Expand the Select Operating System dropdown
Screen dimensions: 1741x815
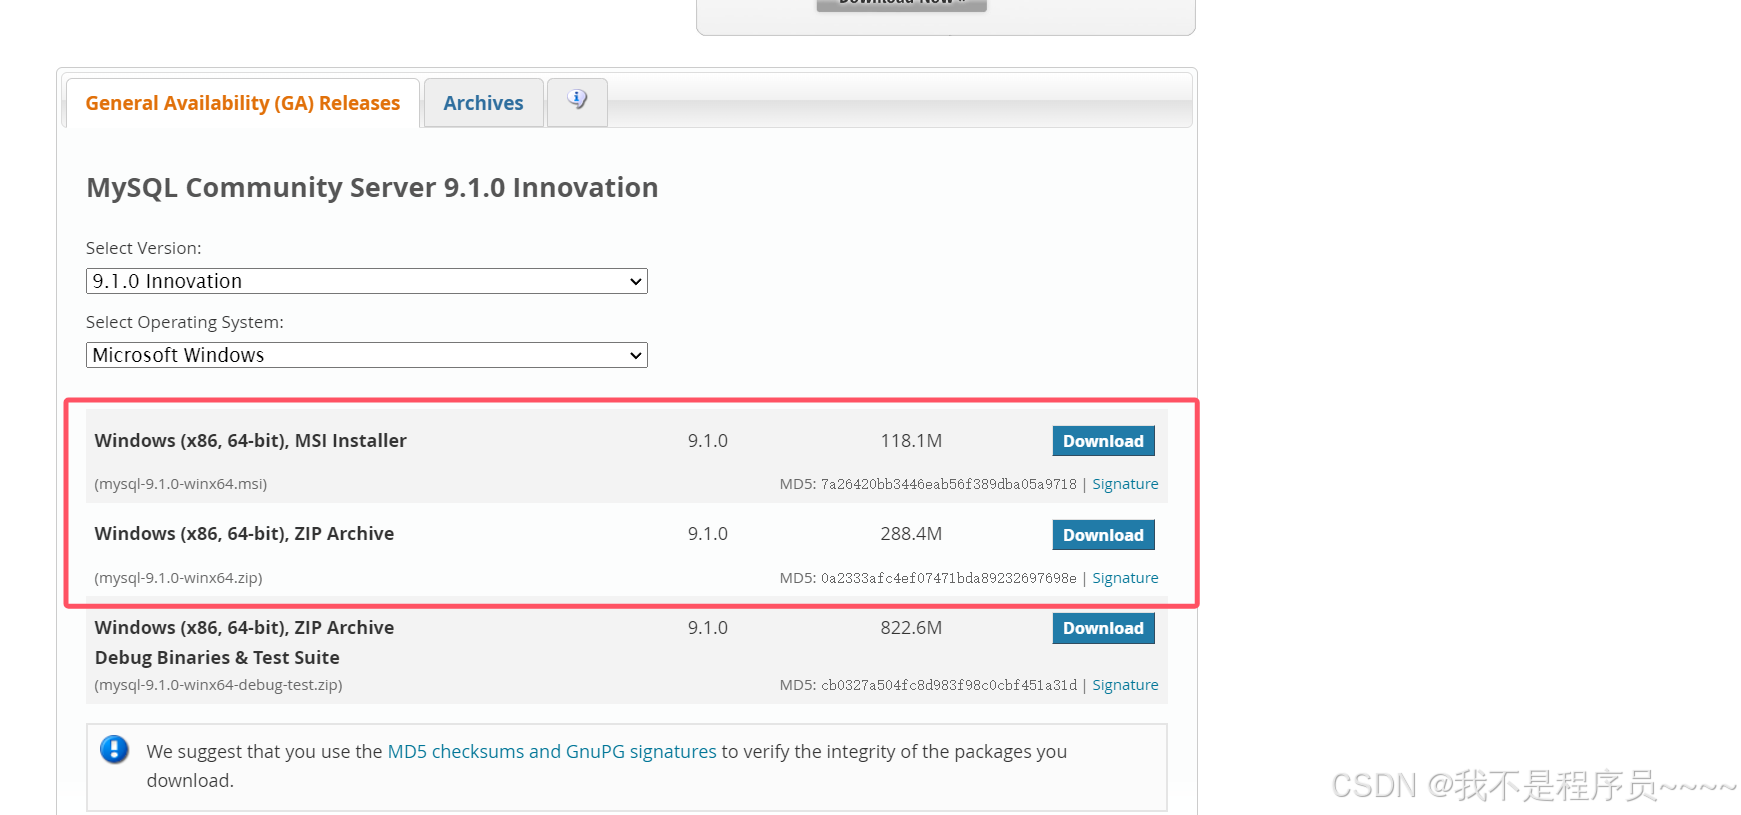coord(367,355)
